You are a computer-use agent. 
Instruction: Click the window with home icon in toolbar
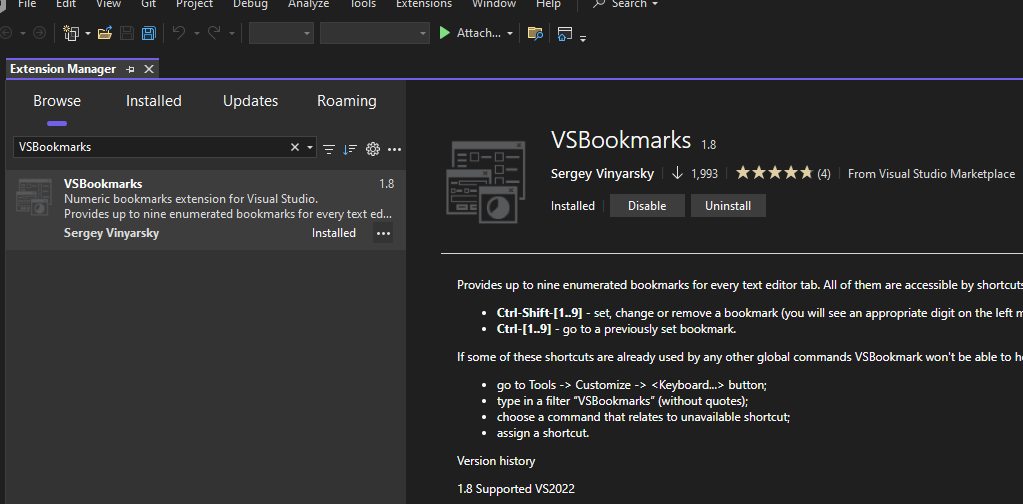564,33
